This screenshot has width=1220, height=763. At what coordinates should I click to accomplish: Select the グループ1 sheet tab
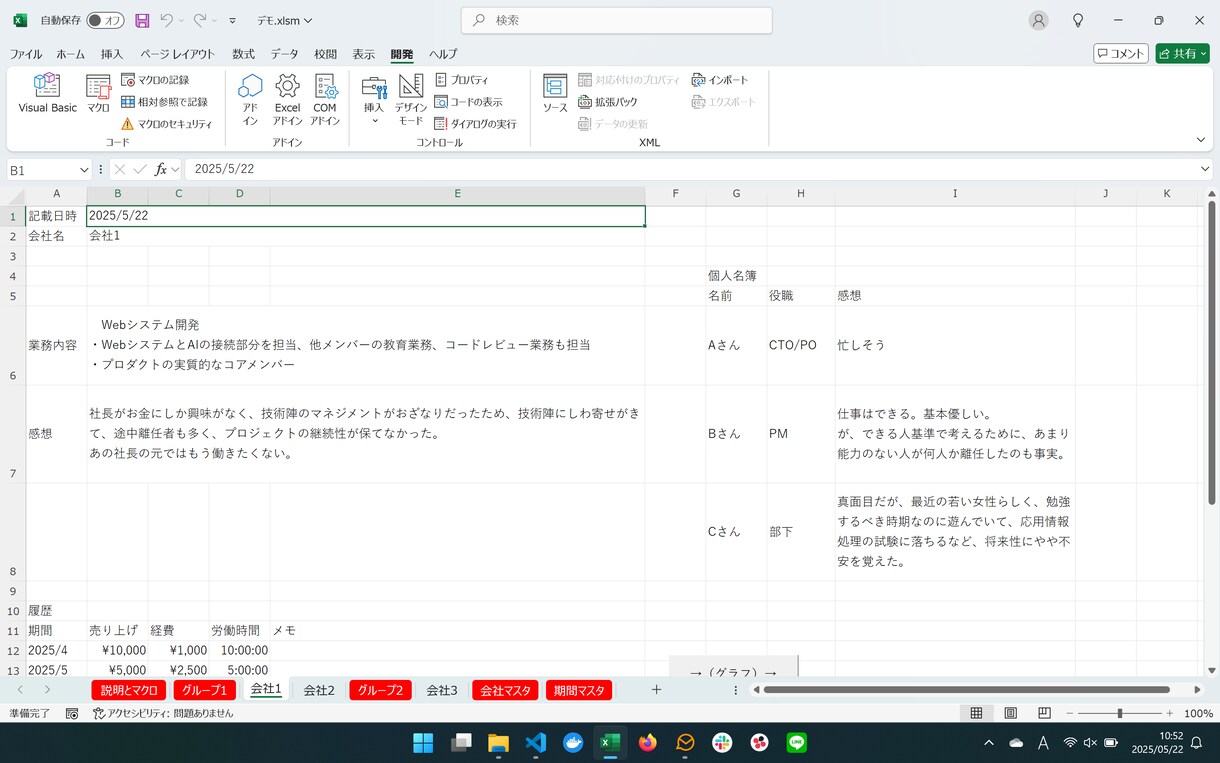pyautogui.click(x=205, y=690)
